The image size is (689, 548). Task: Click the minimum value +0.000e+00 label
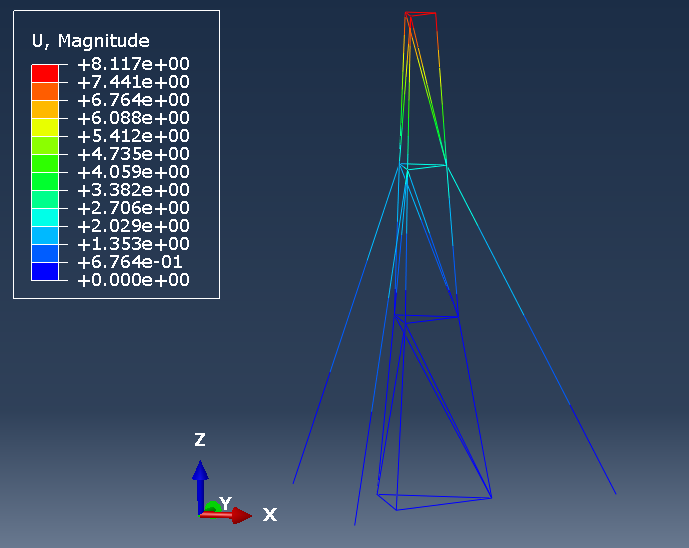click(133, 280)
